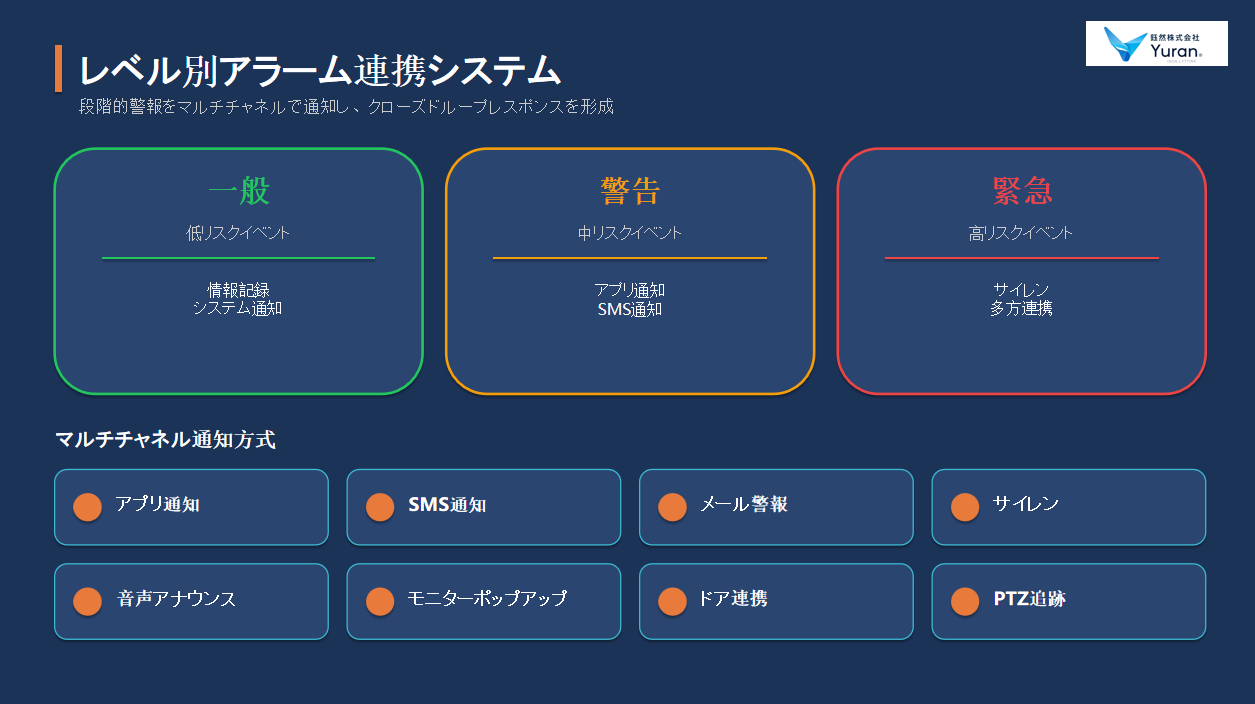Select the green 一般 level card heading
This screenshot has width=1255, height=704.
(x=239, y=190)
